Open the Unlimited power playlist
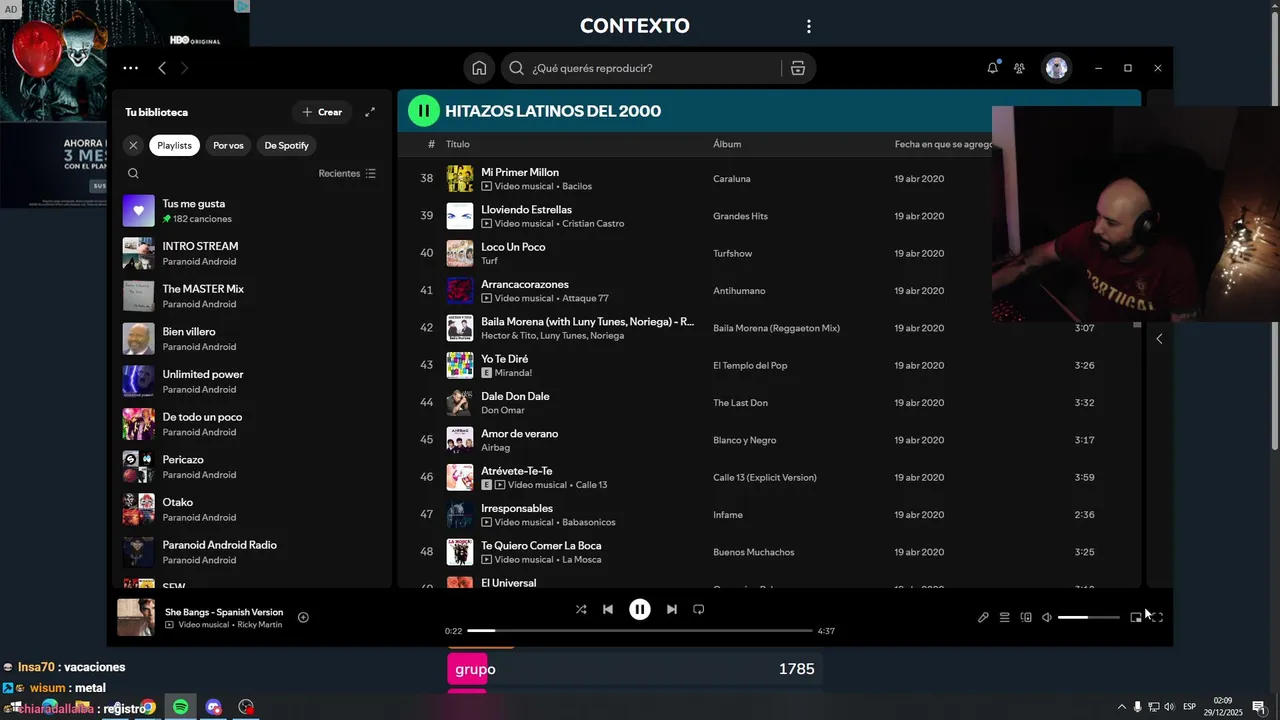 [x=252, y=381]
